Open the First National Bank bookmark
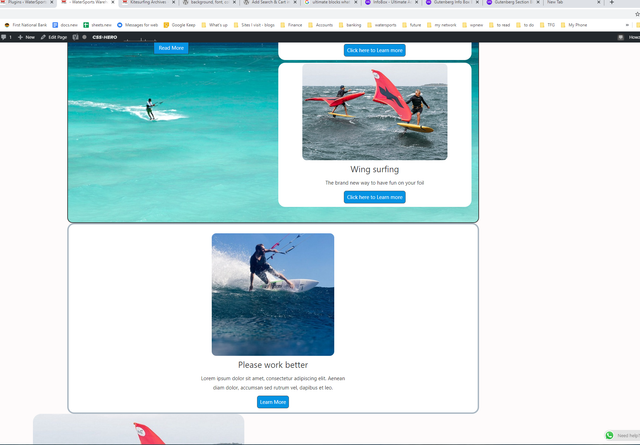This screenshot has width=640, height=445. click(x=26, y=25)
